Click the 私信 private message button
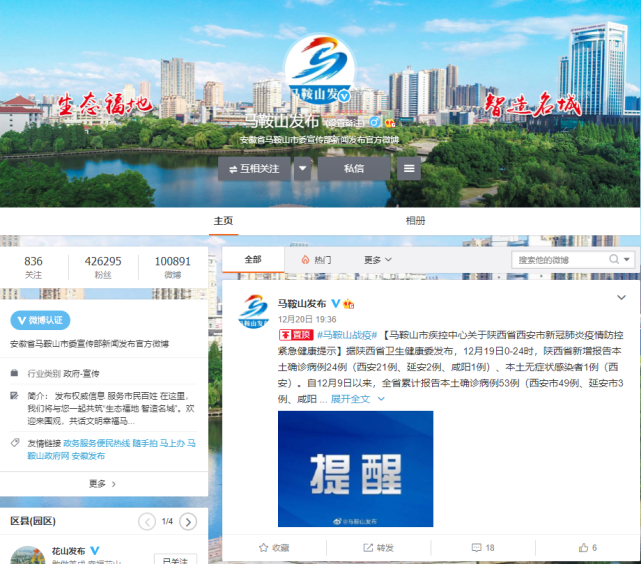 click(x=354, y=168)
